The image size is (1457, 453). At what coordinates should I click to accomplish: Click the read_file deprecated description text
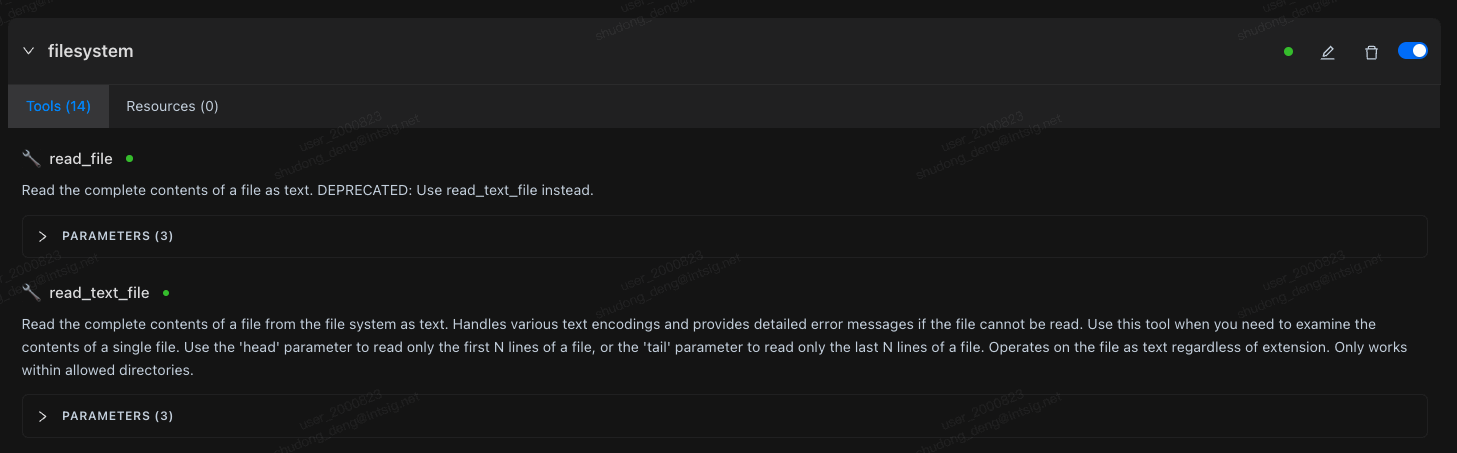[307, 190]
